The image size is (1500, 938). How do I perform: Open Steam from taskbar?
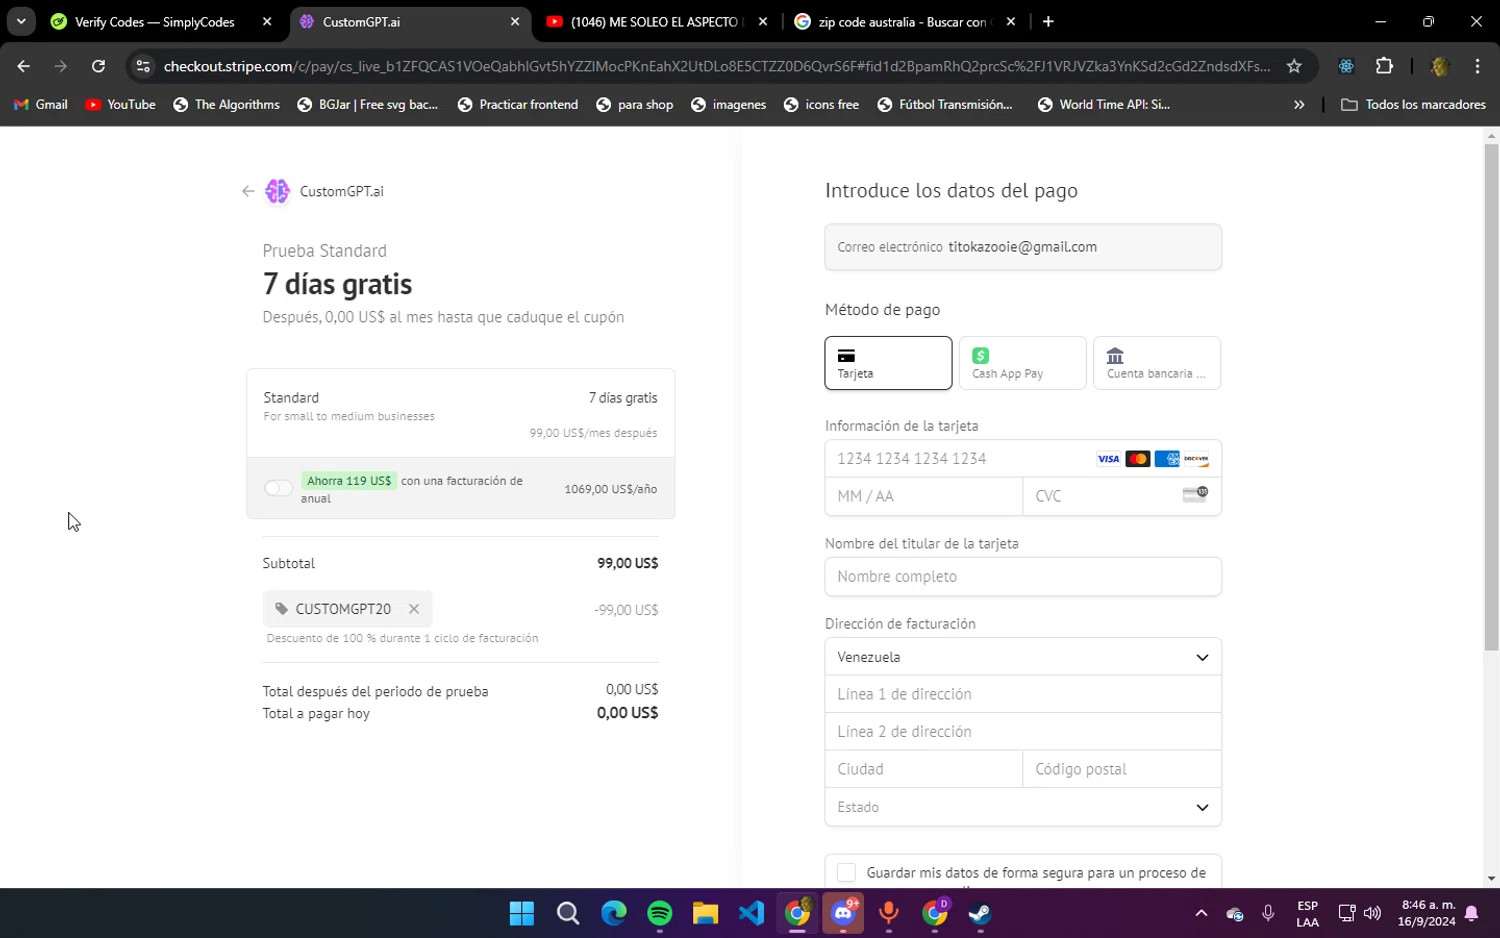click(980, 913)
